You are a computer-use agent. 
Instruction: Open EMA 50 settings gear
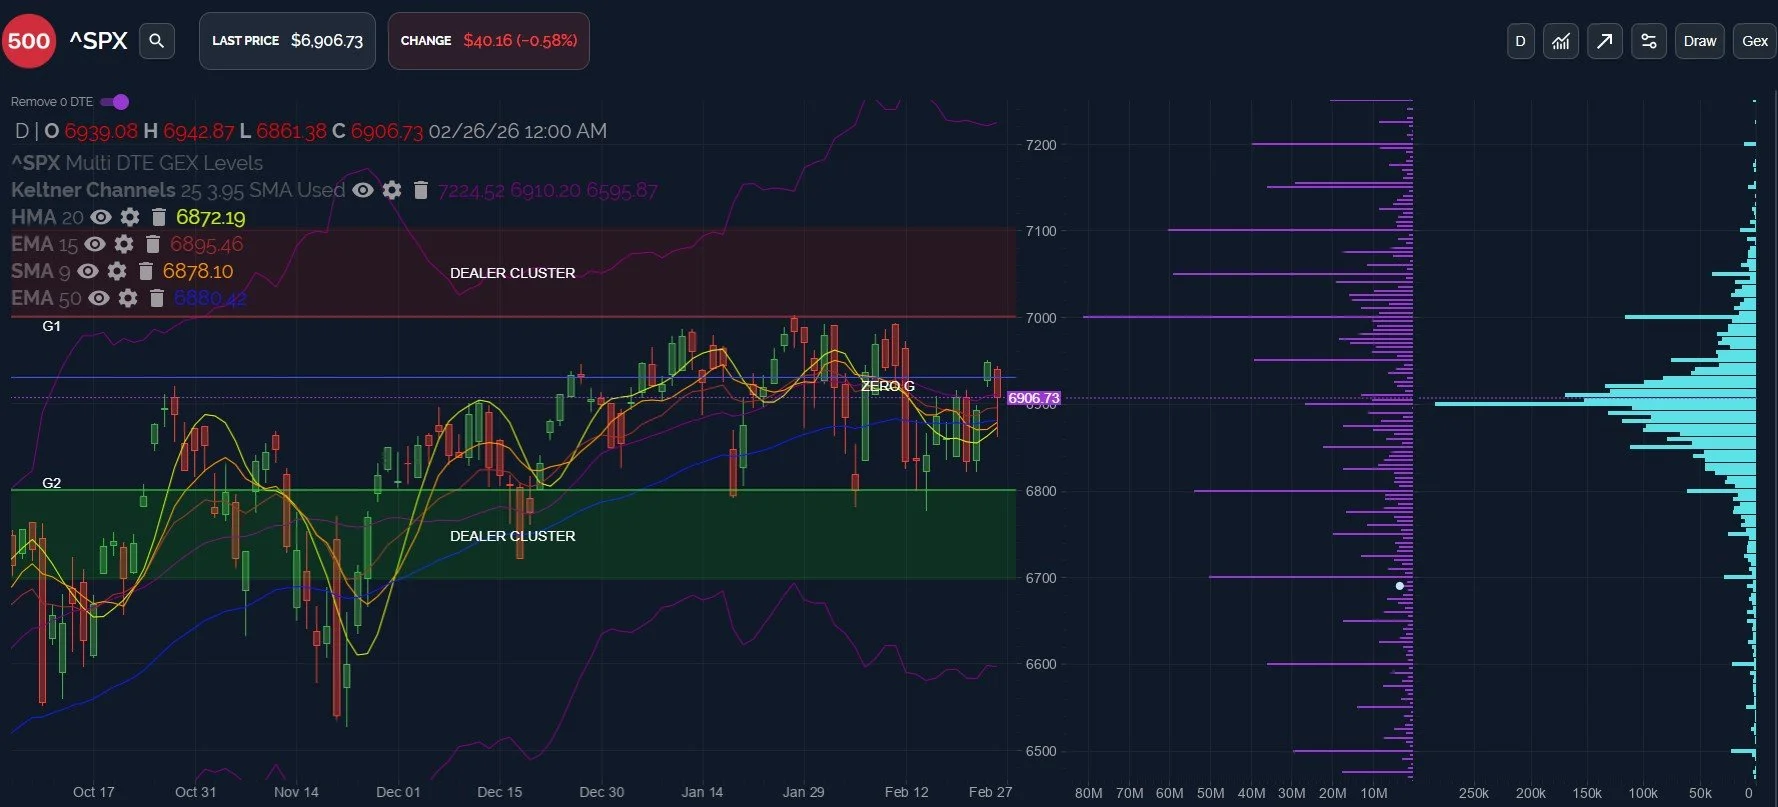pyautogui.click(x=128, y=298)
